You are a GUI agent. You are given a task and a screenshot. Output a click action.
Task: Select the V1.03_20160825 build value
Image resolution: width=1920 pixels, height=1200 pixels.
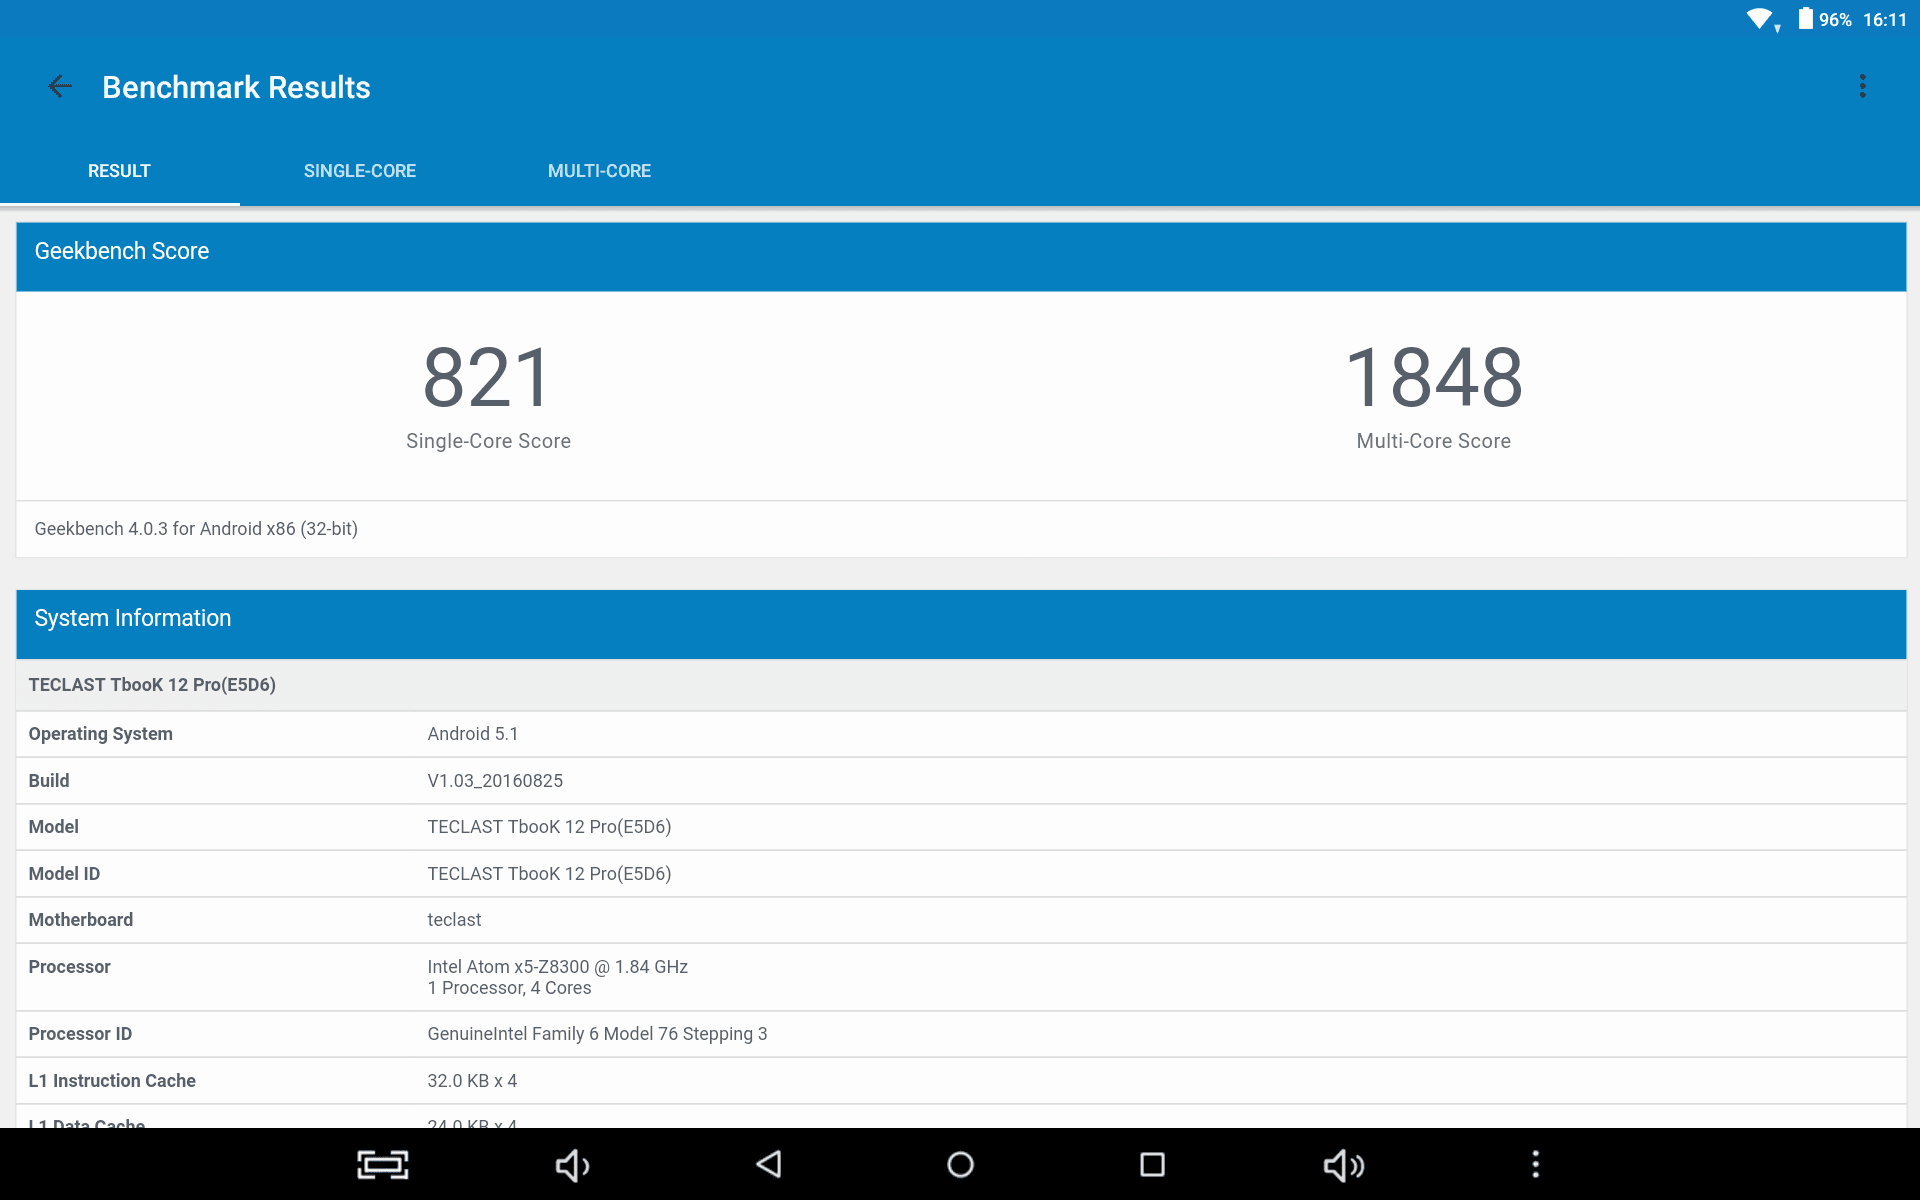point(495,781)
